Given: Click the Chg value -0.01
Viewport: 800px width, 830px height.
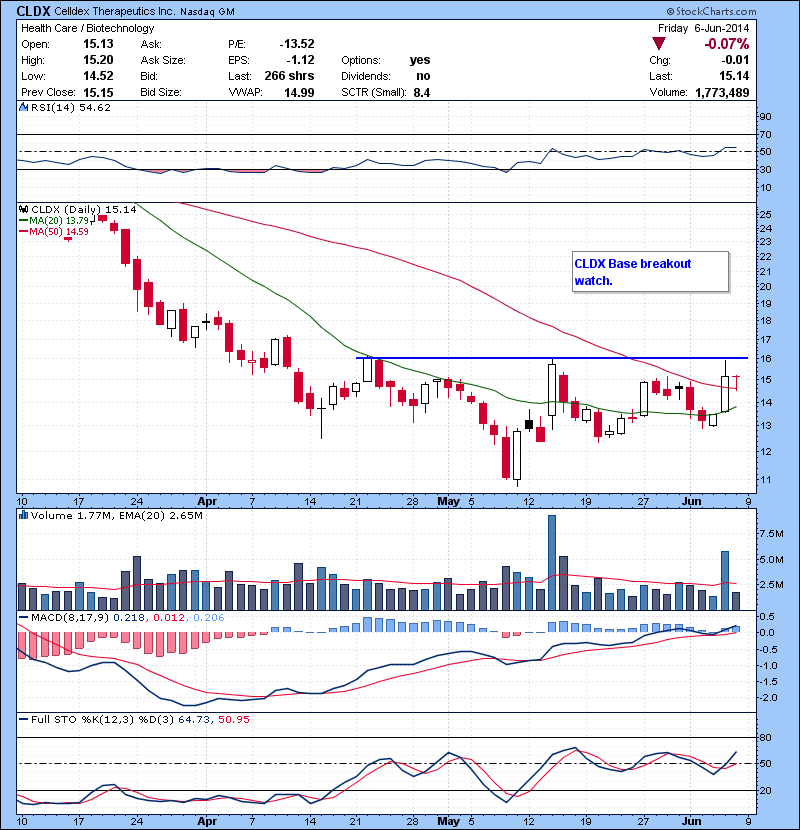Looking at the screenshot, I should coord(735,60).
